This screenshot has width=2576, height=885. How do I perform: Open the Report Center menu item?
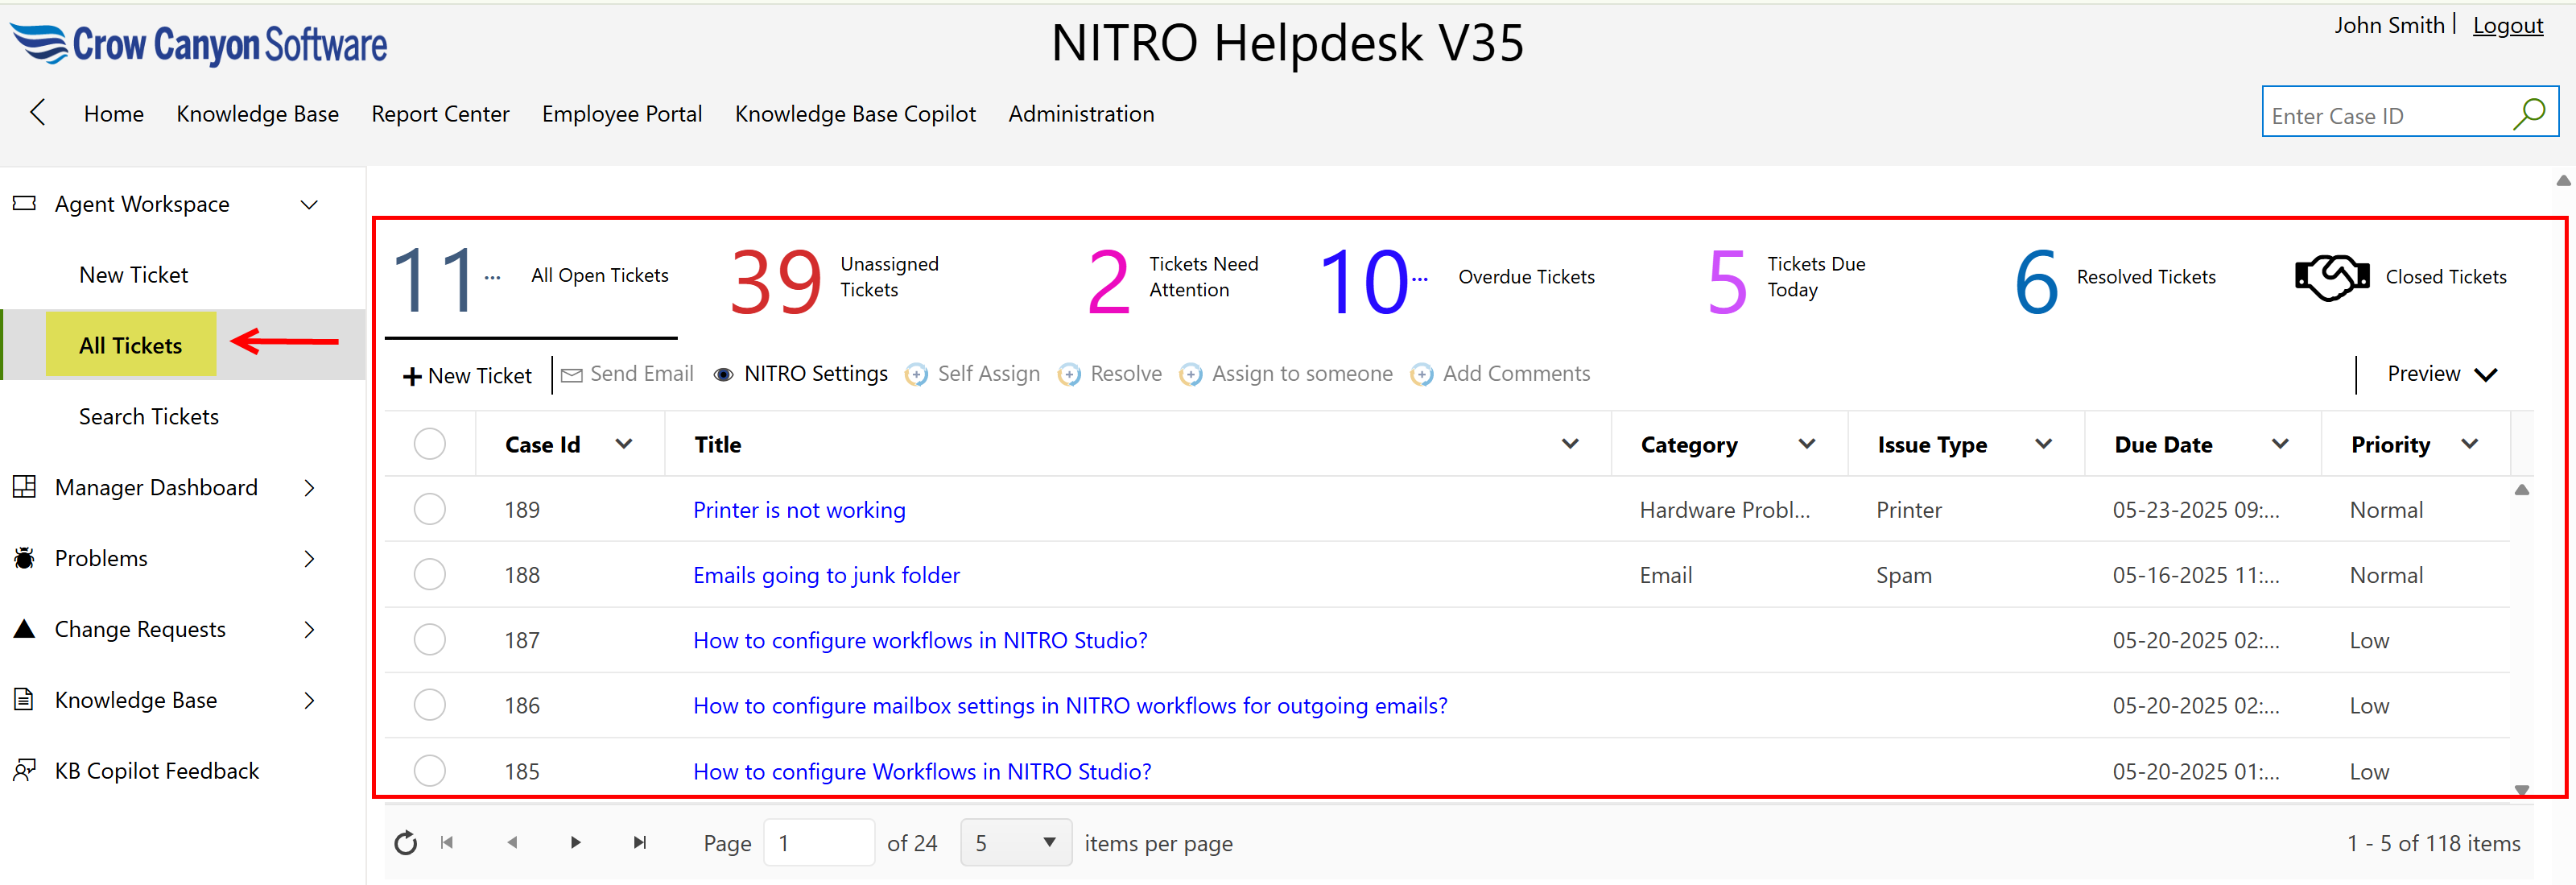click(x=440, y=114)
